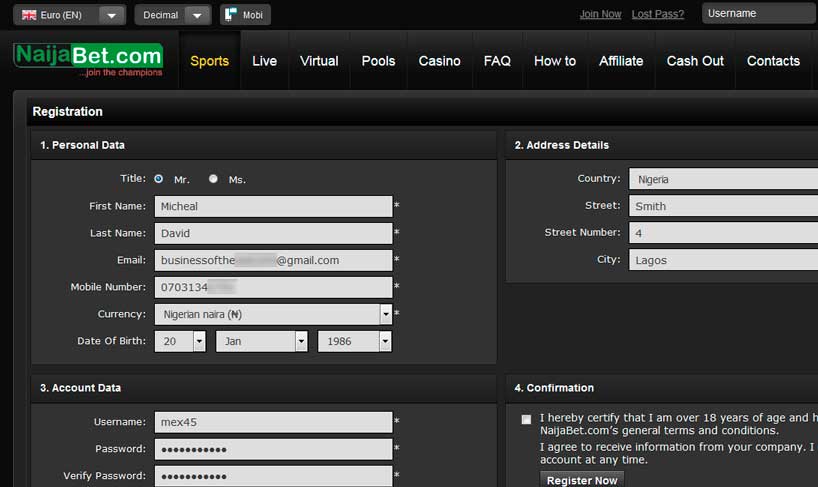Open the Currency dropdown showing Nigerian naira
This screenshot has width=818, height=487.
pos(273,314)
